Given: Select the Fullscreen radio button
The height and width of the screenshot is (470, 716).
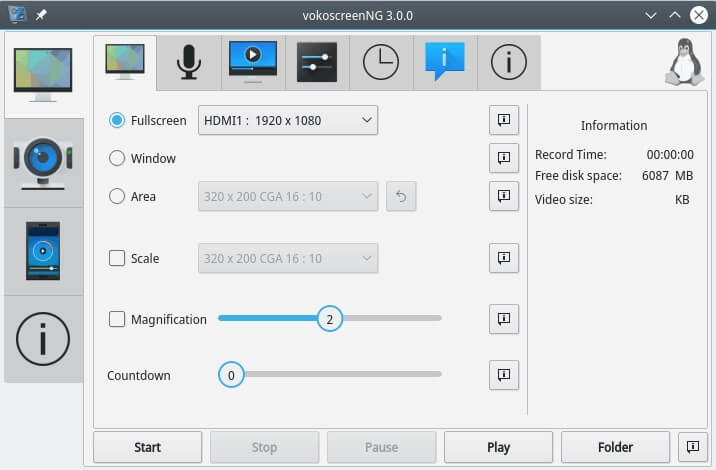Looking at the screenshot, I should coord(117,120).
